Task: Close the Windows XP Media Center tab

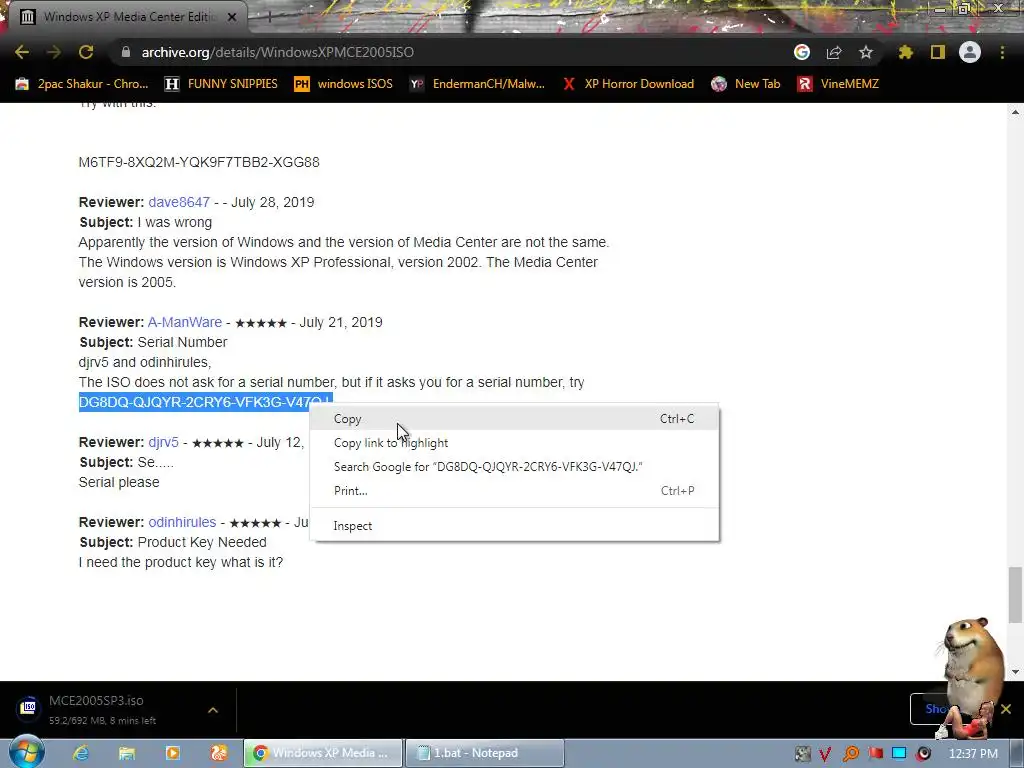Action: point(232,17)
